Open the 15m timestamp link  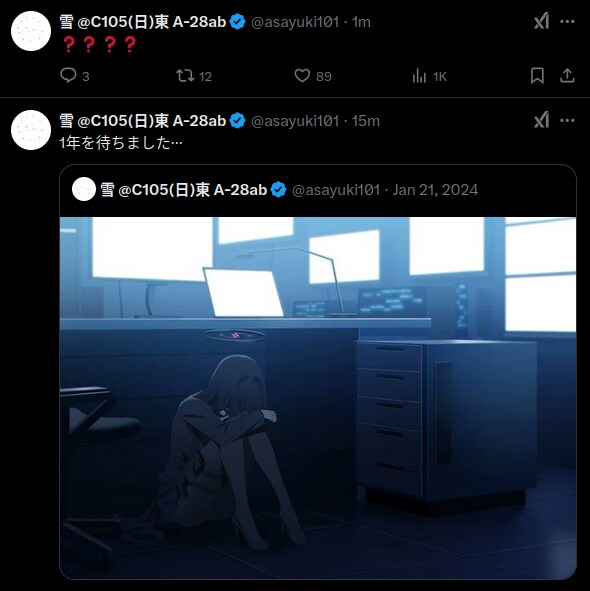pos(366,121)
